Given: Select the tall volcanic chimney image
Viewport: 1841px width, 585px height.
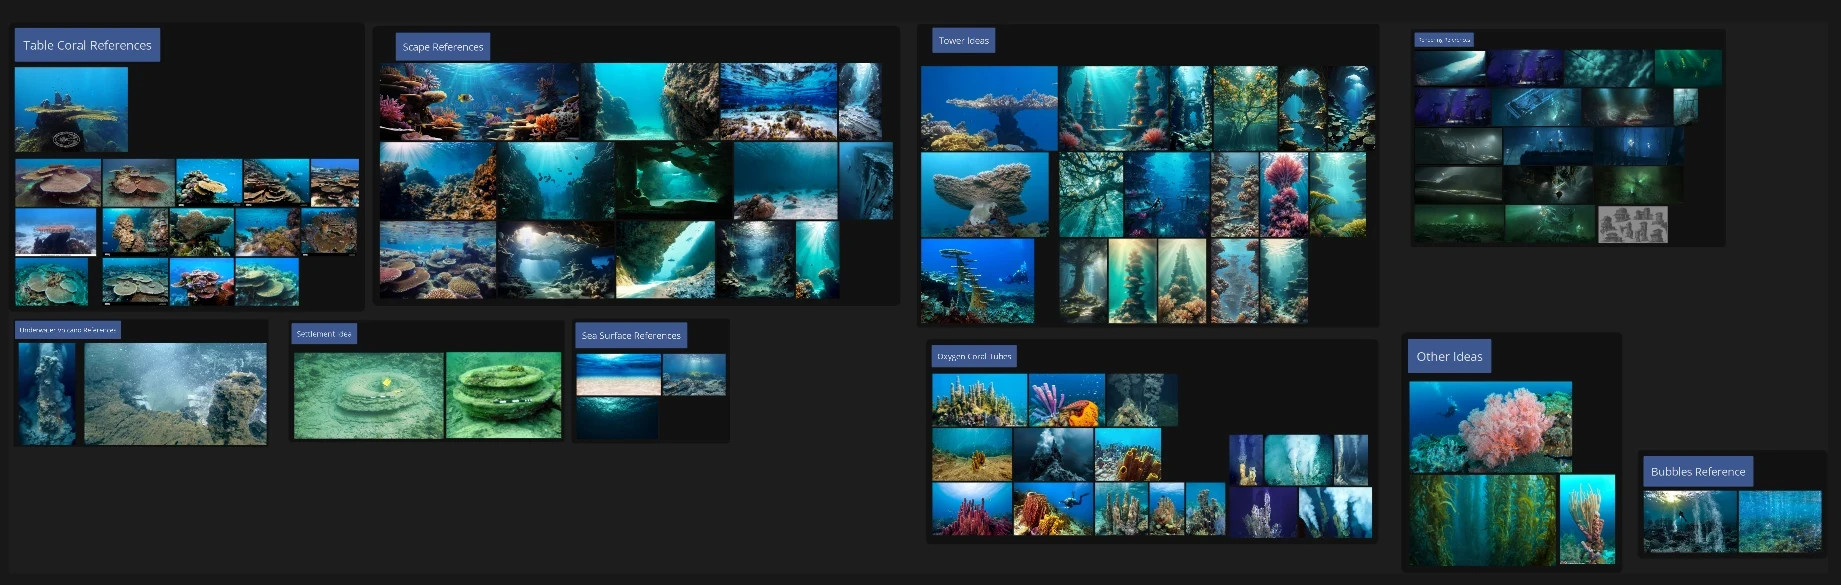Looking at the screenshot, I should tap(46, 394).
